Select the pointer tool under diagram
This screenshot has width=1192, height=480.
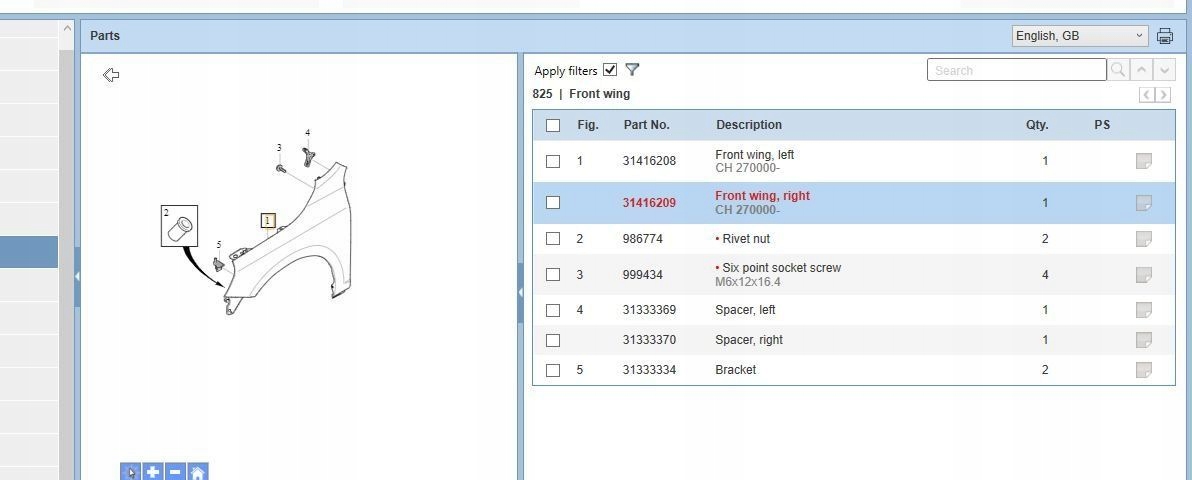[131, 472]
